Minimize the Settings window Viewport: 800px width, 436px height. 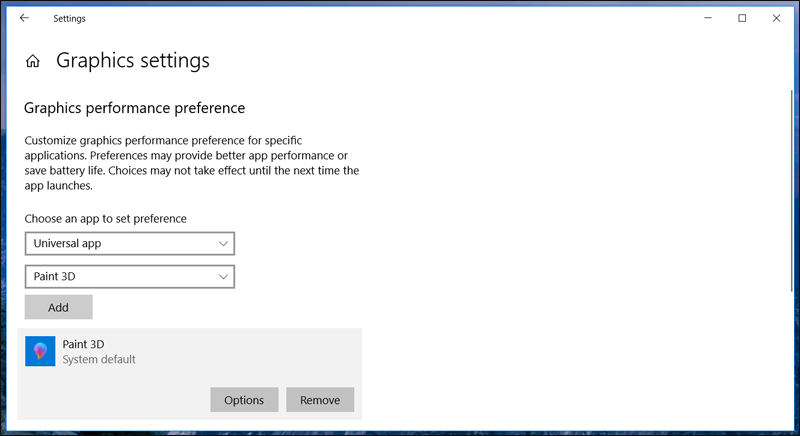tap(708, 18)
